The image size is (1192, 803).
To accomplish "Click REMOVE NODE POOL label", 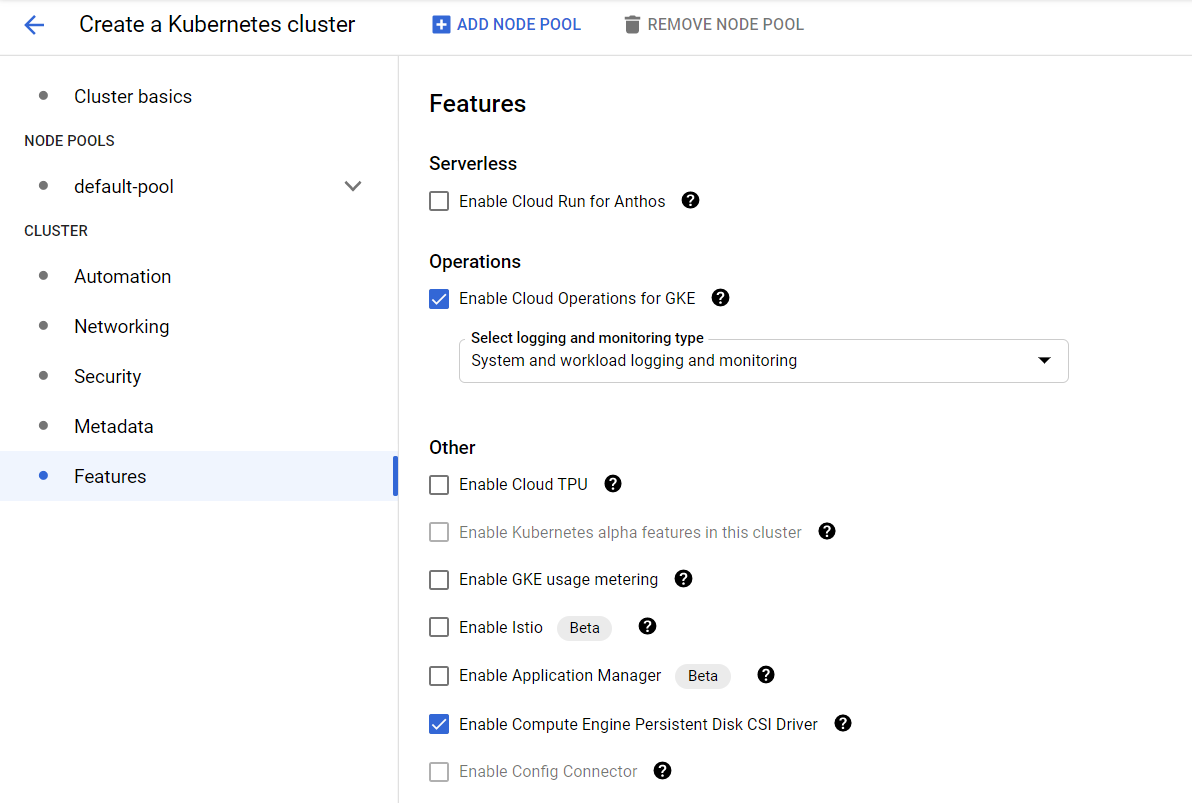I will (725, 24).
